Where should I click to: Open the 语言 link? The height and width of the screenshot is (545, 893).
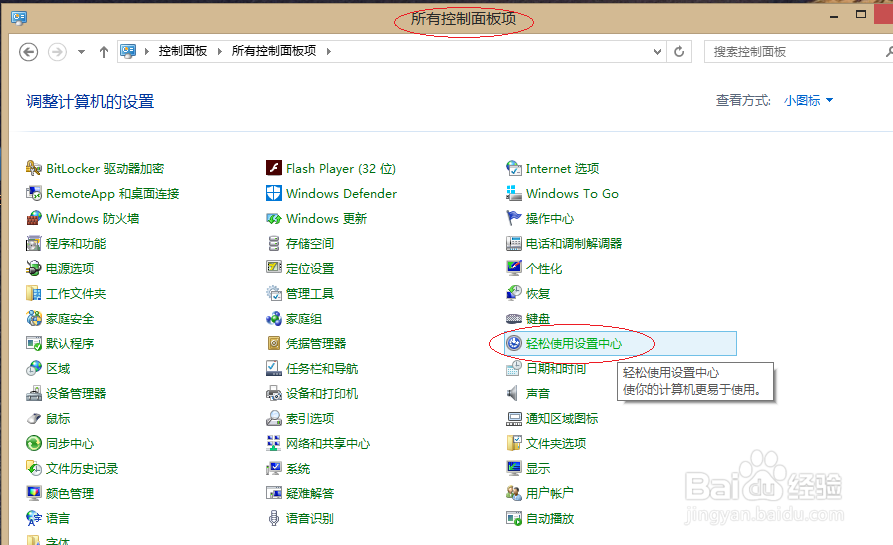(x=58, y=518)
